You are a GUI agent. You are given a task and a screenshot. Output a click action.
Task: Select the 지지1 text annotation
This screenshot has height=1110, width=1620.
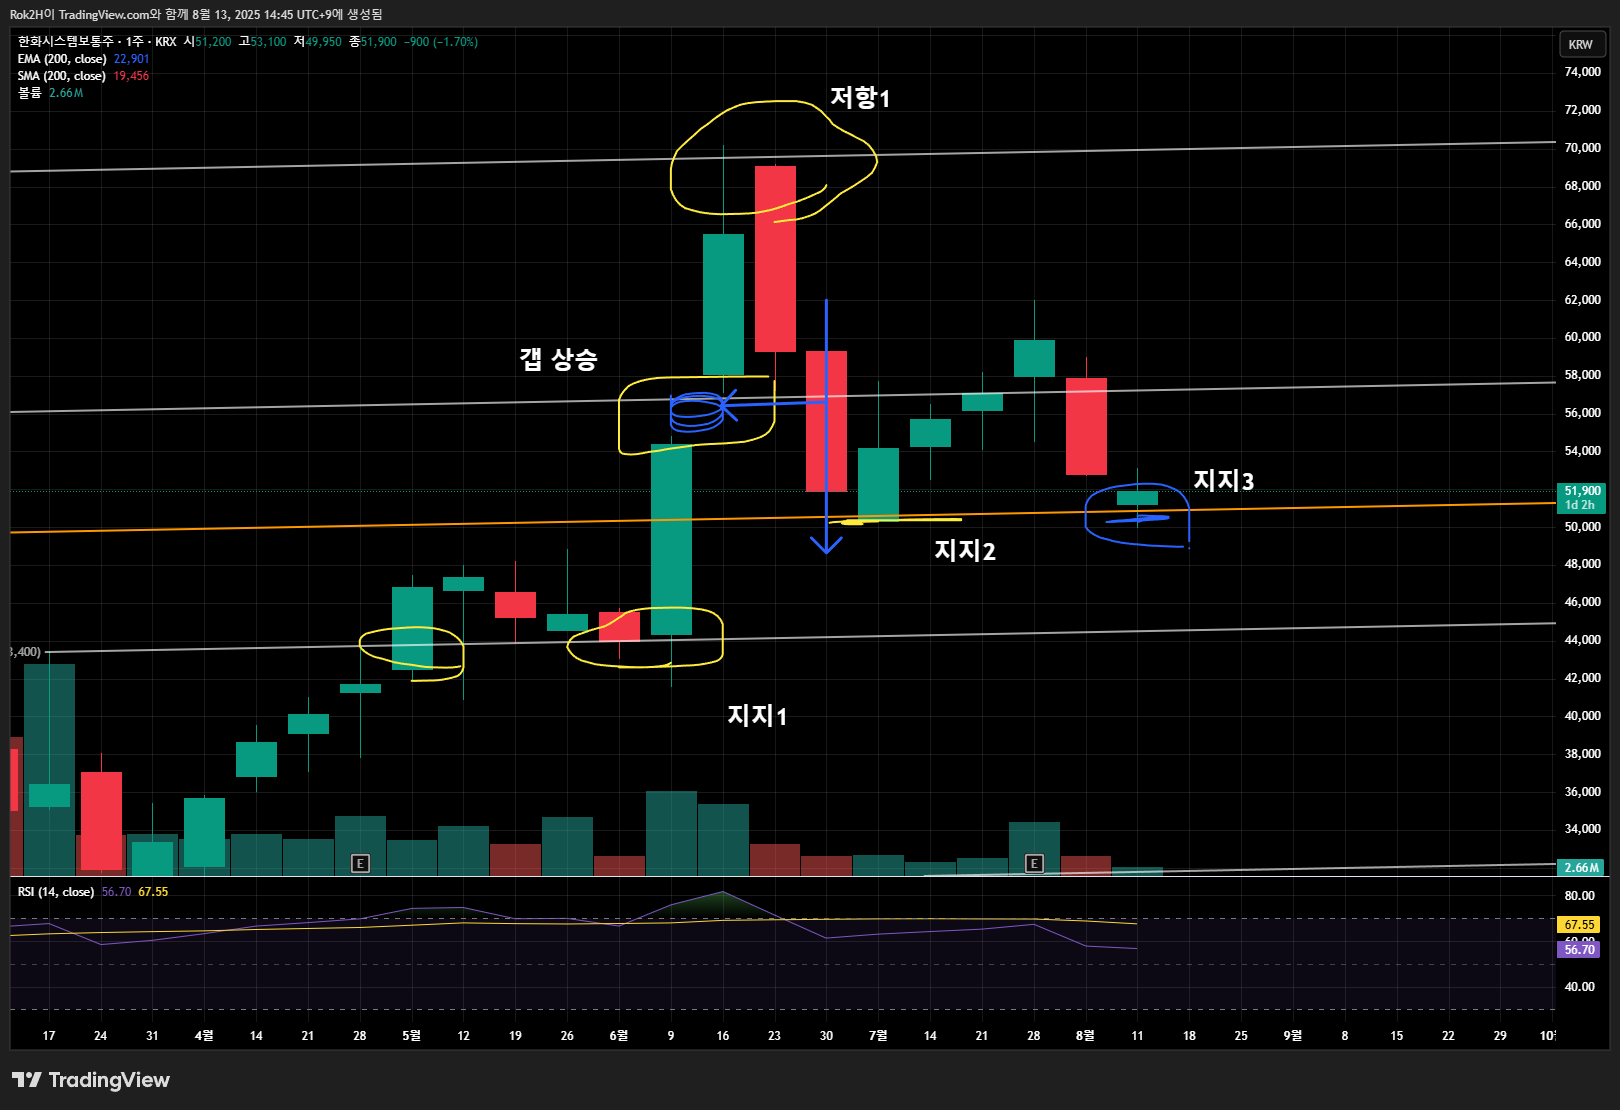(x=757, y=715)
